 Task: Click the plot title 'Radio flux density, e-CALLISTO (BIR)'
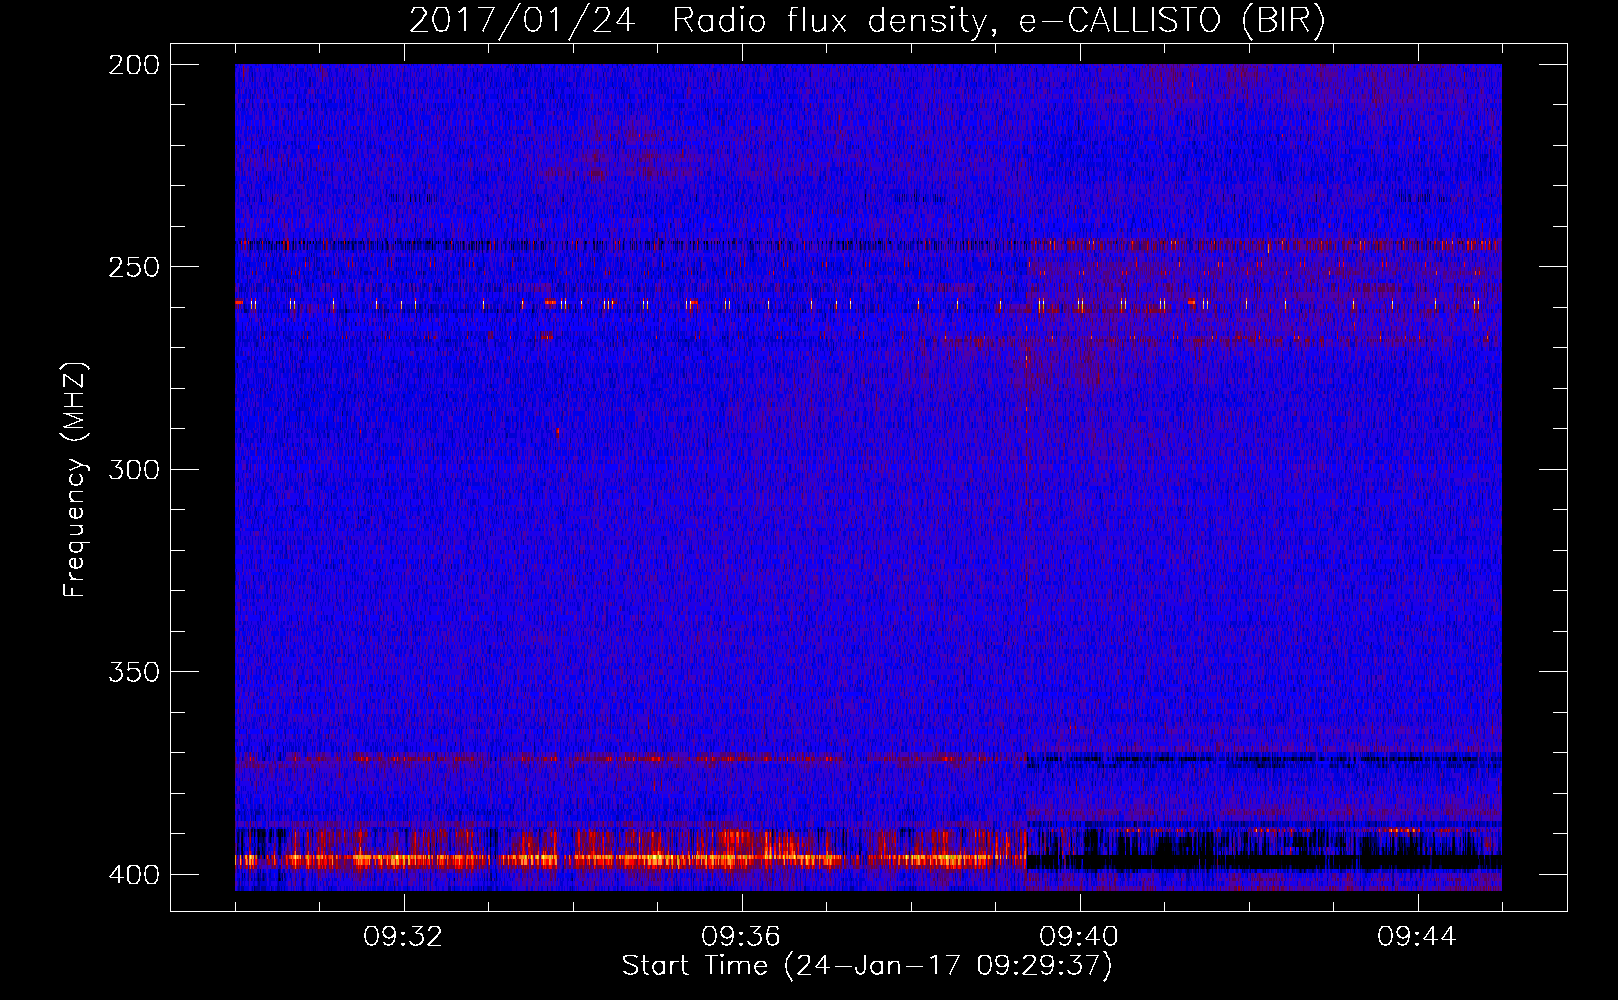coord(998,21)
